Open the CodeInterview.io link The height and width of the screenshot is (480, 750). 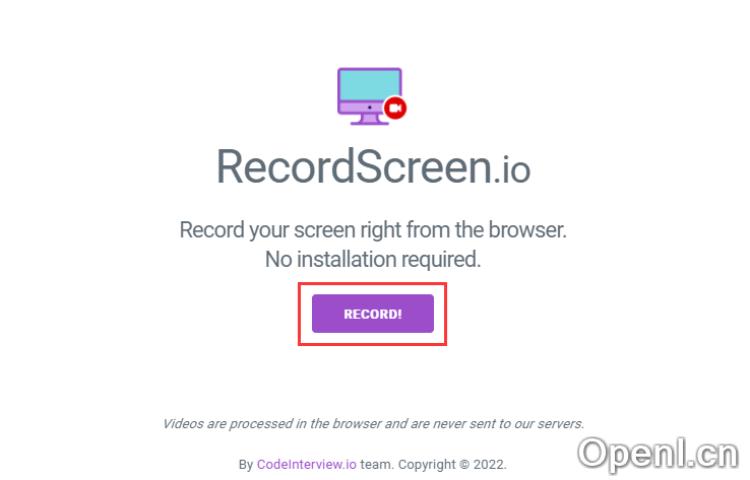coord(307,464)
